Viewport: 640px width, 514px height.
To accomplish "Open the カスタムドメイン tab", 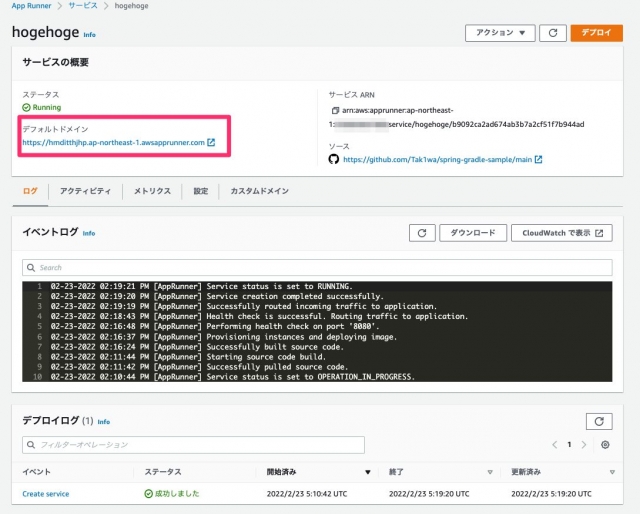I will (260, 191).
